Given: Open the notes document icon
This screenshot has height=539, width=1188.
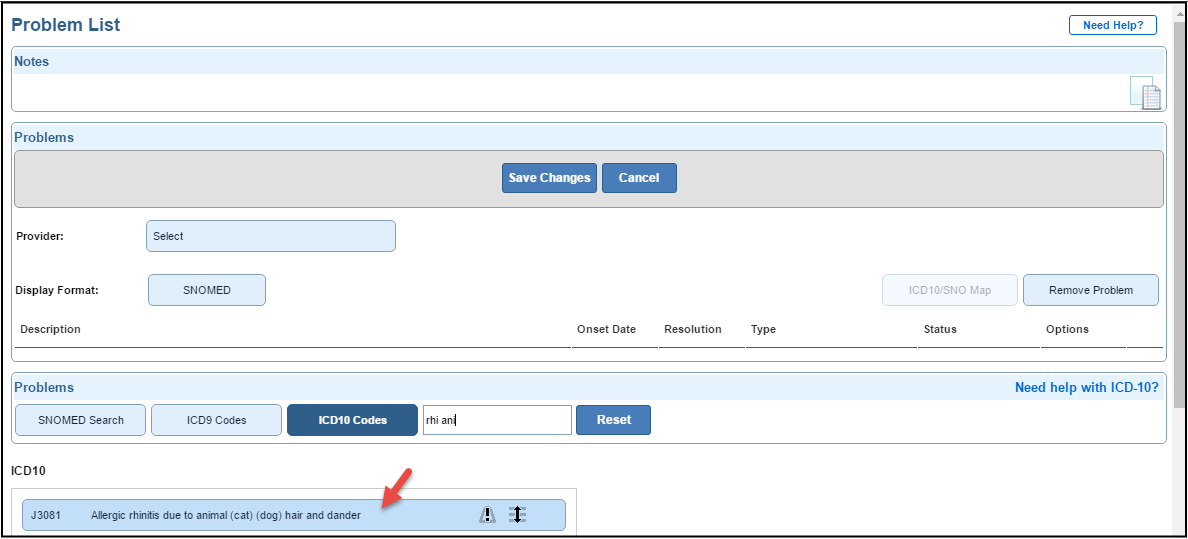Looking at the screenshot, I should (1145, 93).
